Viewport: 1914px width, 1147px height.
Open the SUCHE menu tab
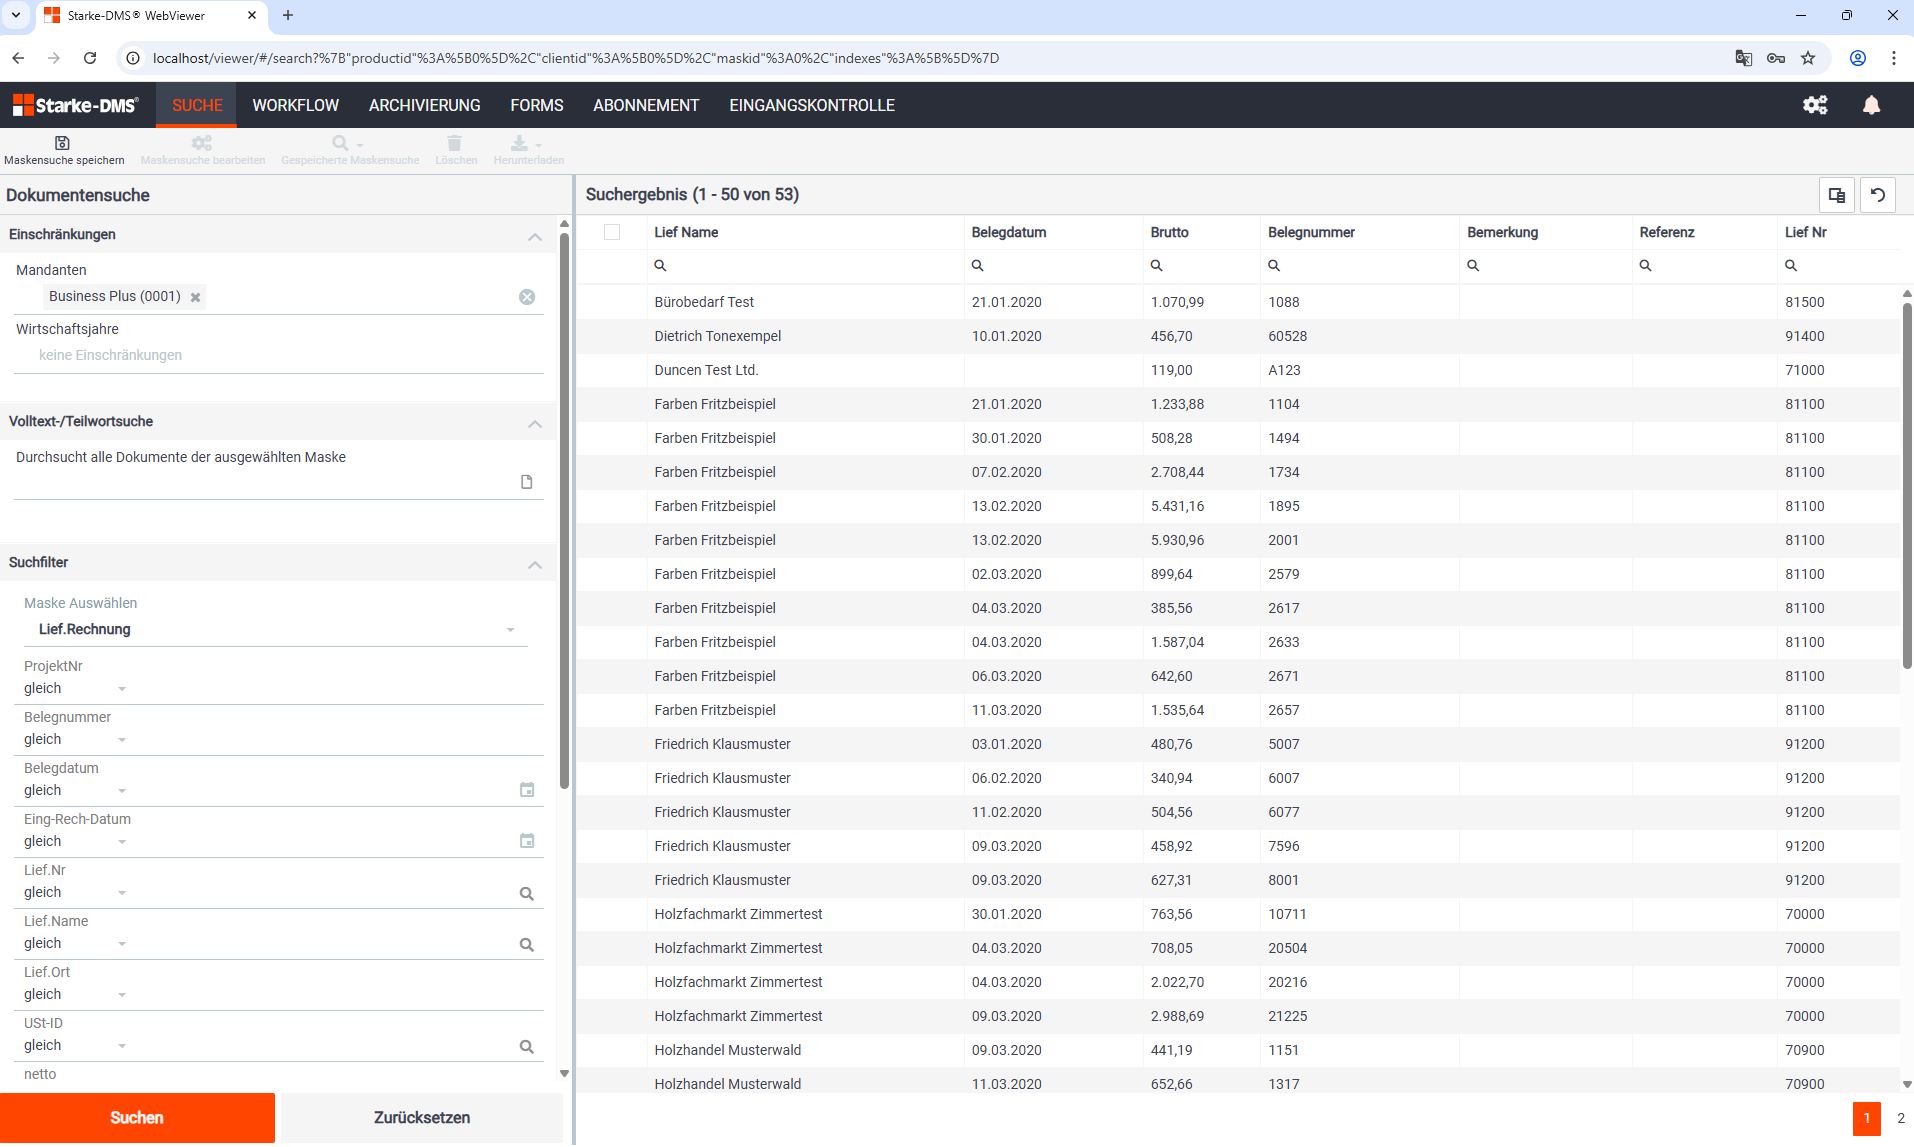(x=197, y=105)
